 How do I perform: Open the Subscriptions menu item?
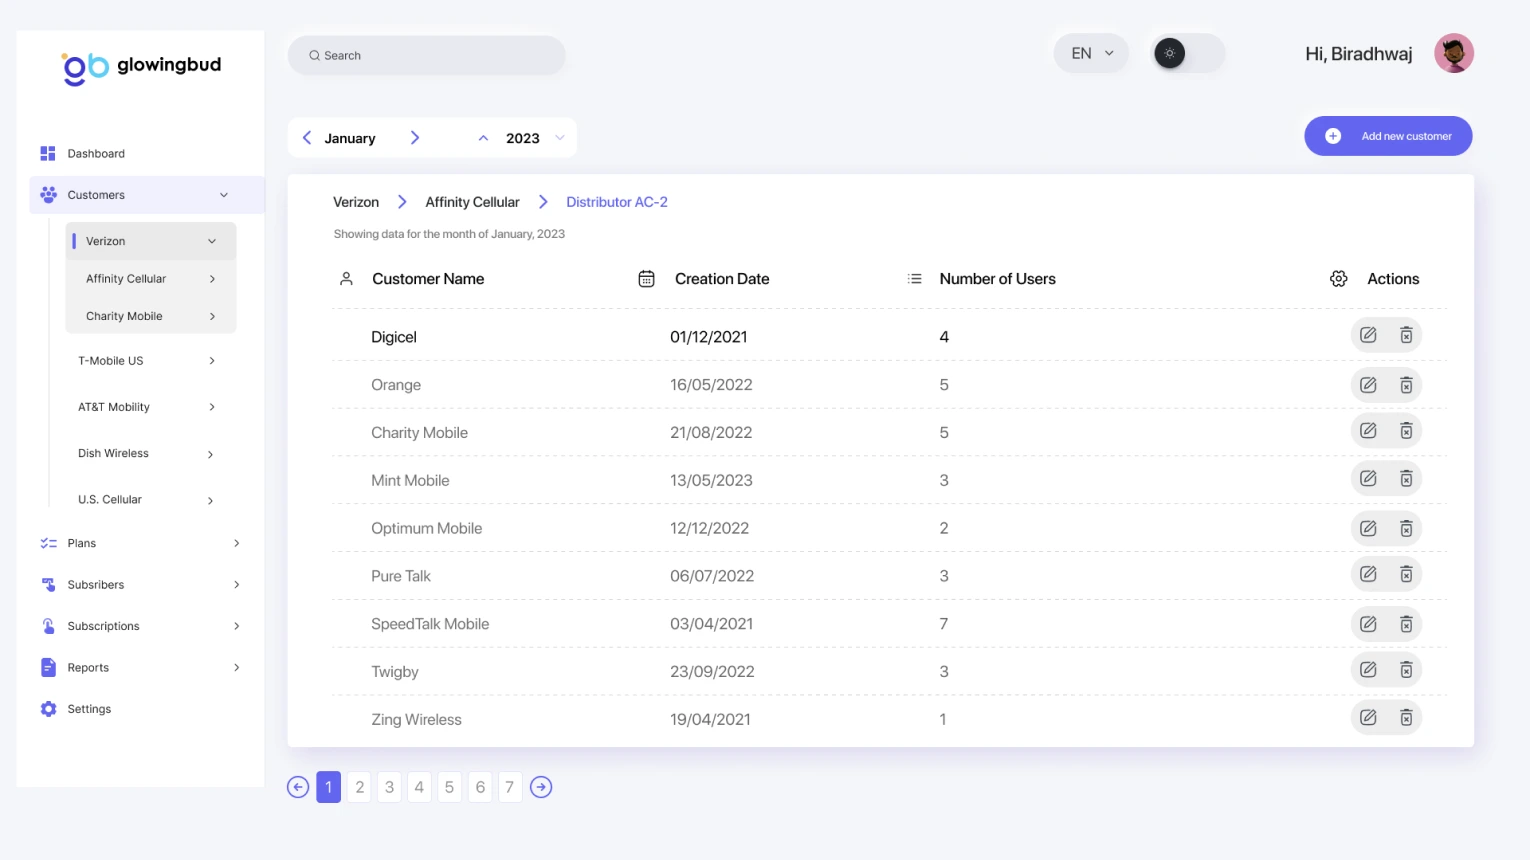point(140,626)
